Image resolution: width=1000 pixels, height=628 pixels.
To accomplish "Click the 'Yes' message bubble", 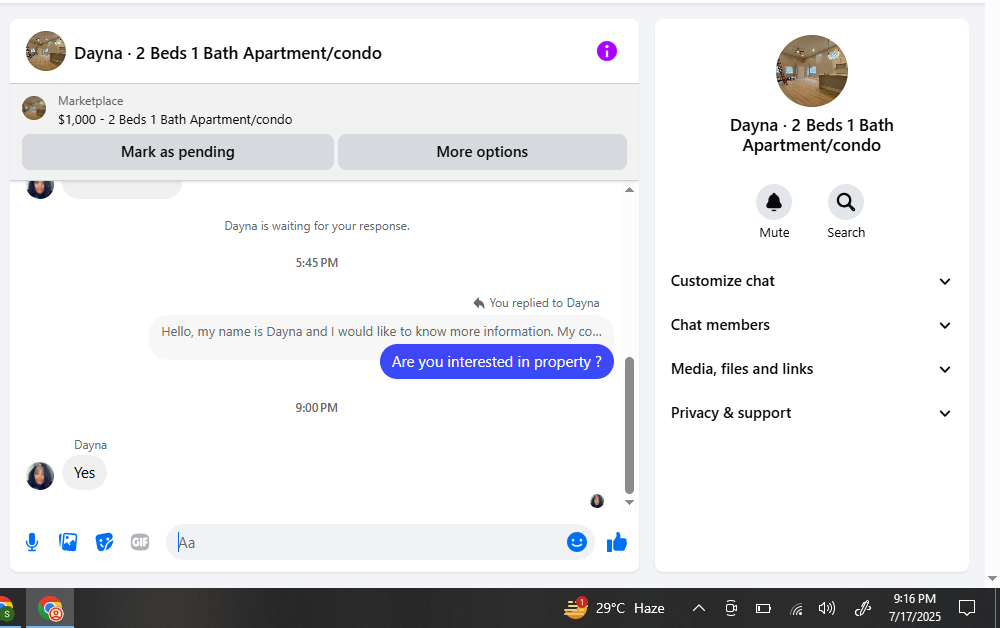I will pyautogui.click(x=84, y=473).
